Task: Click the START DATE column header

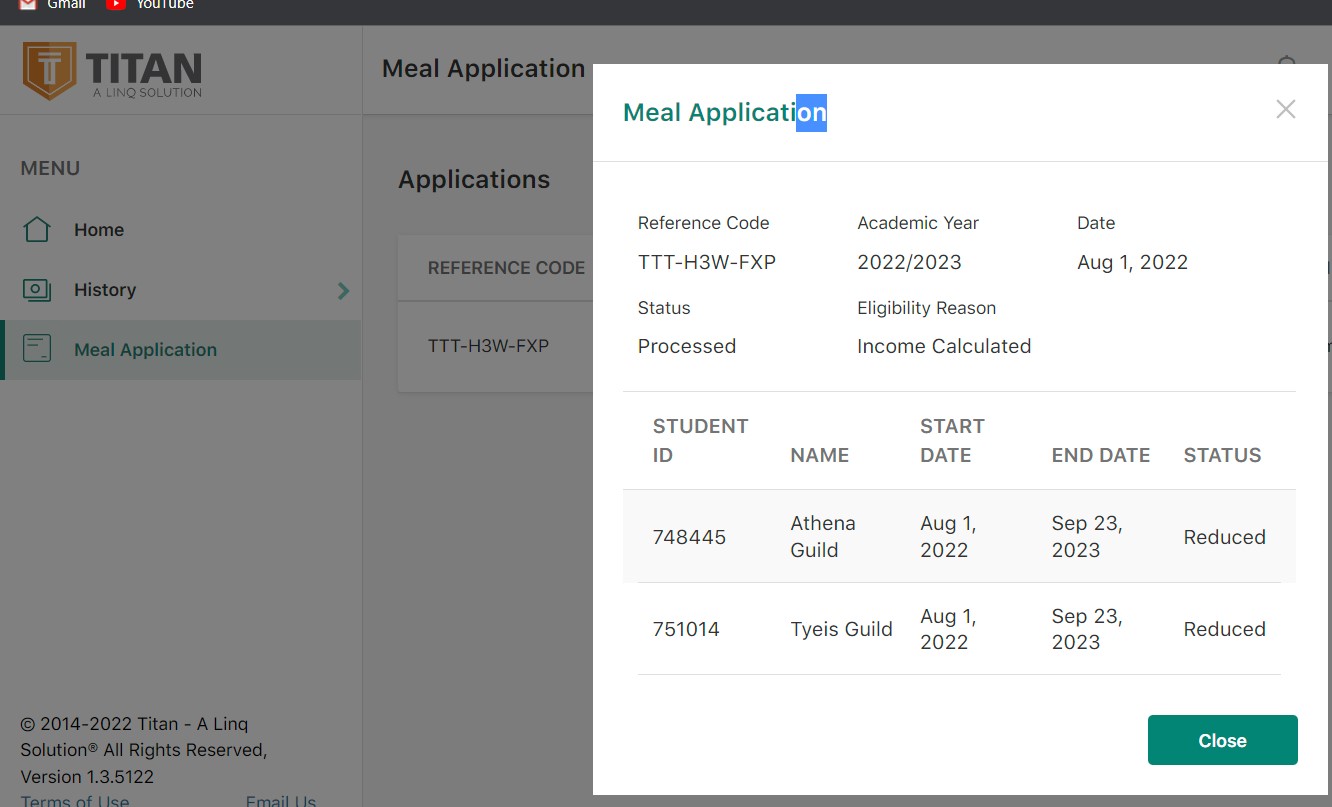Action: click(x=952, y=441)
